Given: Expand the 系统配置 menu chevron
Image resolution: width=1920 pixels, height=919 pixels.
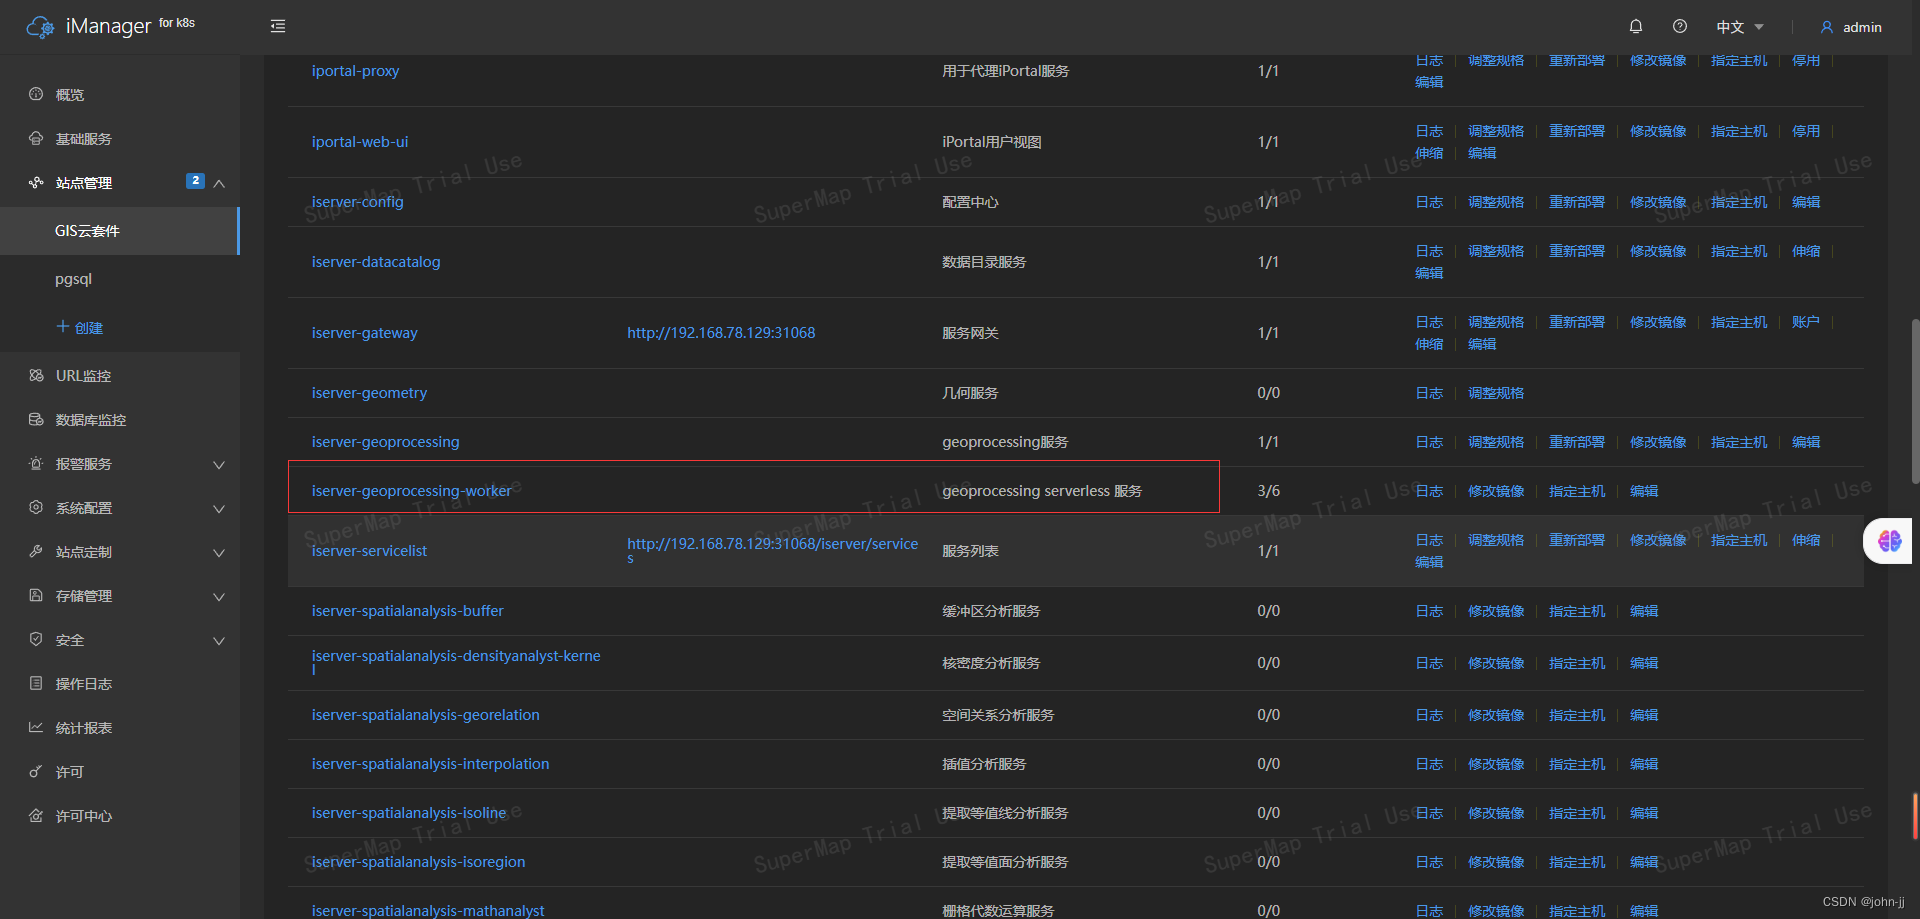Looking at the screenshot, I should tap(219, 508).
